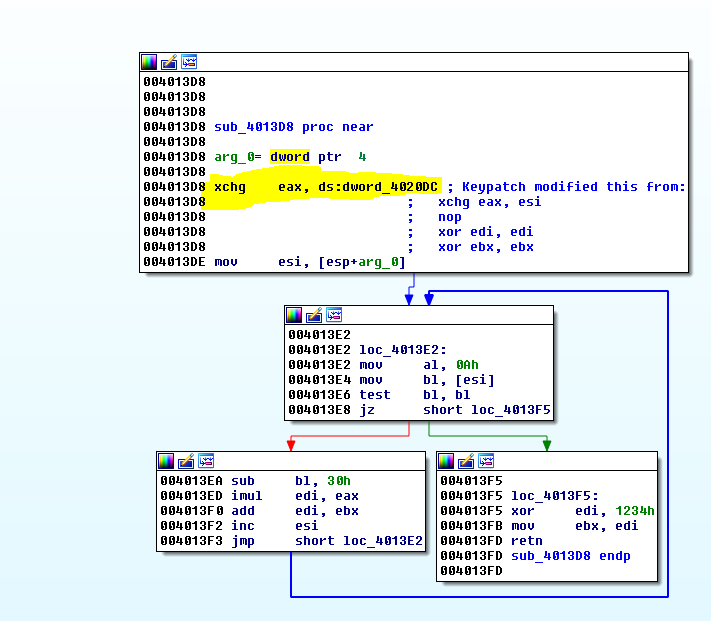This screenshot has width=711, height=621.
Task: Click group icon on the 004013EA block
Action: 206,461
